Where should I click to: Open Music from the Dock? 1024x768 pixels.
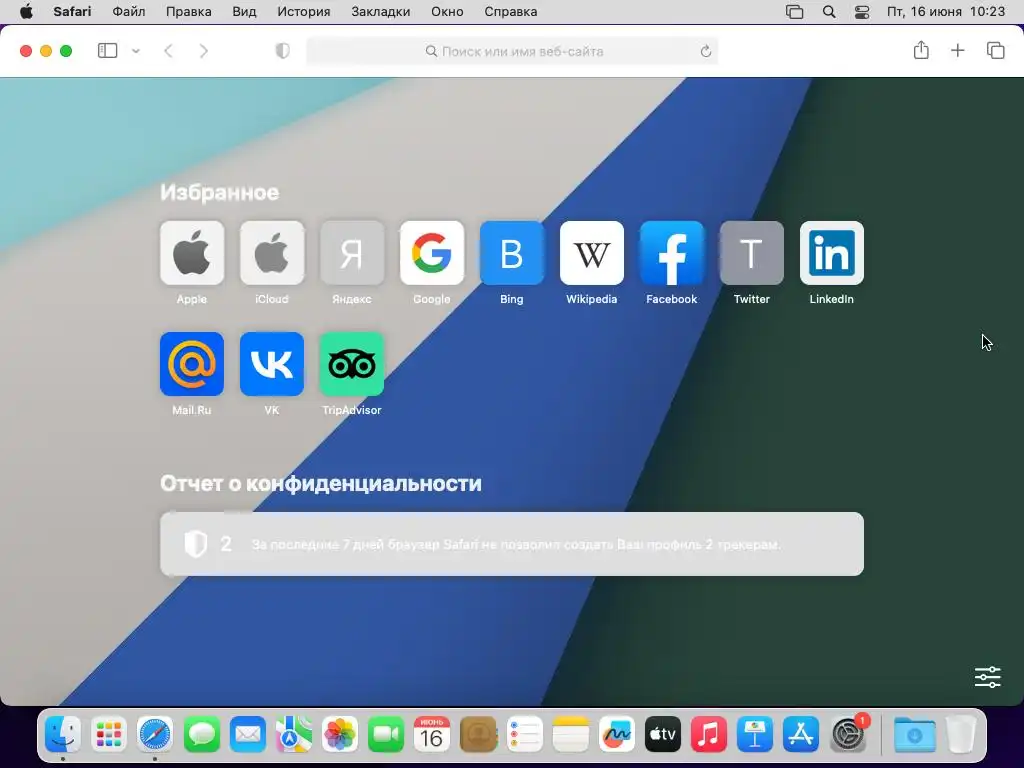pos(709,735)
